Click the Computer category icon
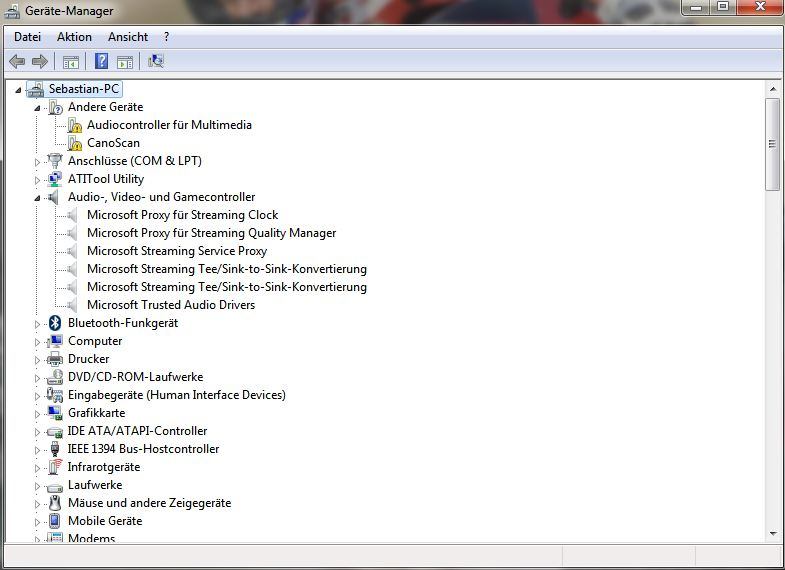The image size is (785, 570). coord(55,341)
